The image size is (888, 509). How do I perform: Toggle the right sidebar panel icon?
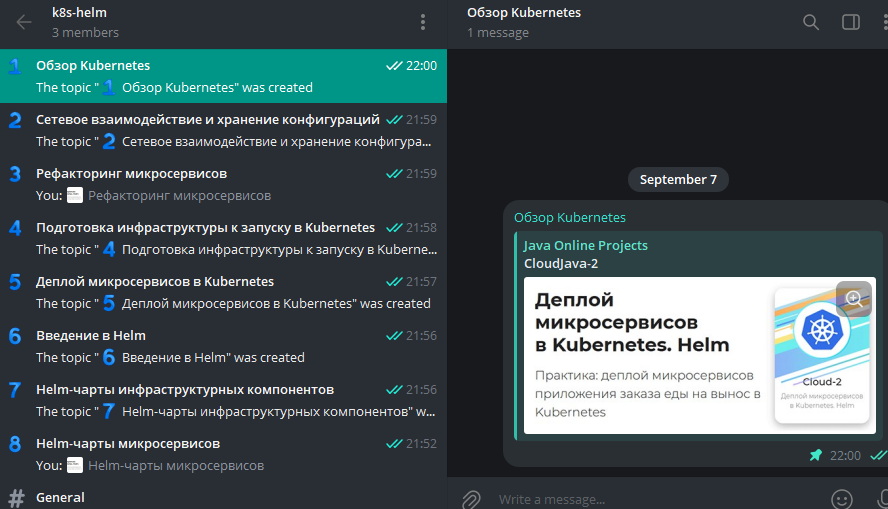click(851, 22)
